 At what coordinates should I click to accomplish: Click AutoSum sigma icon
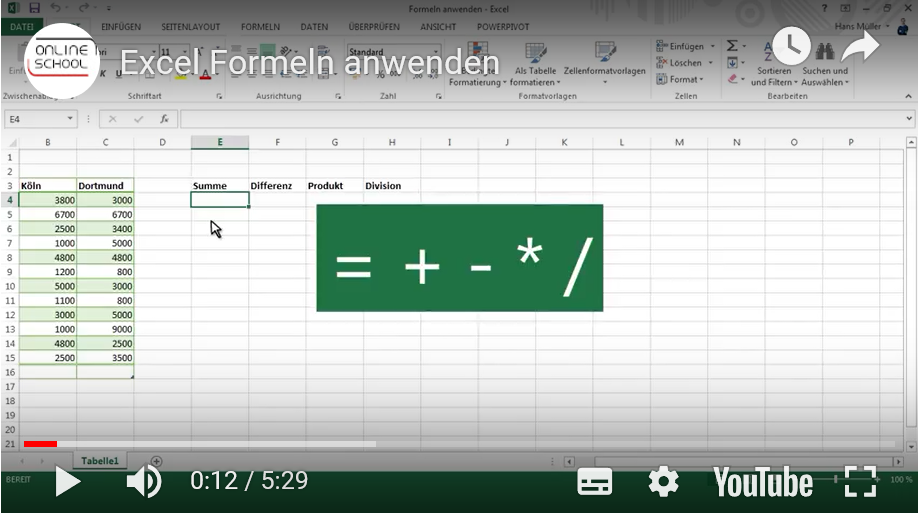click(732, 46)
